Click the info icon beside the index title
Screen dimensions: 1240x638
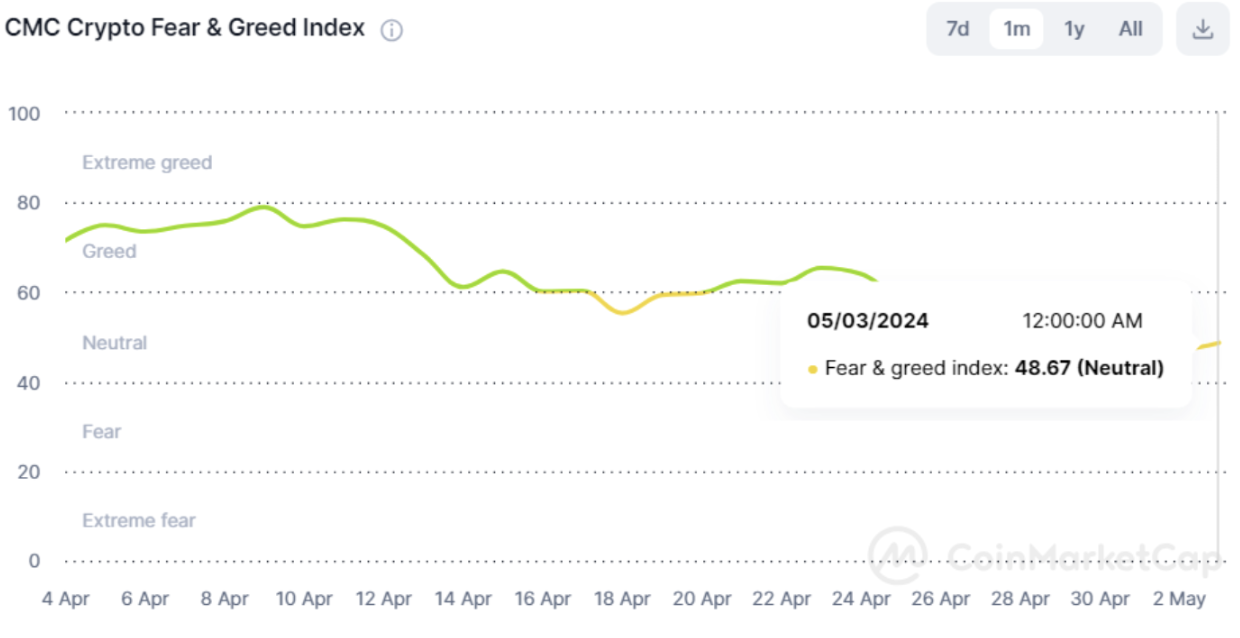coord(392,31)
